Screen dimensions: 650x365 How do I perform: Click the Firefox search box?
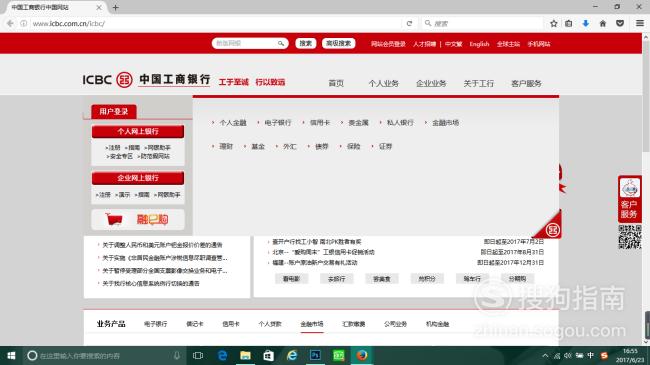(482, 24)
